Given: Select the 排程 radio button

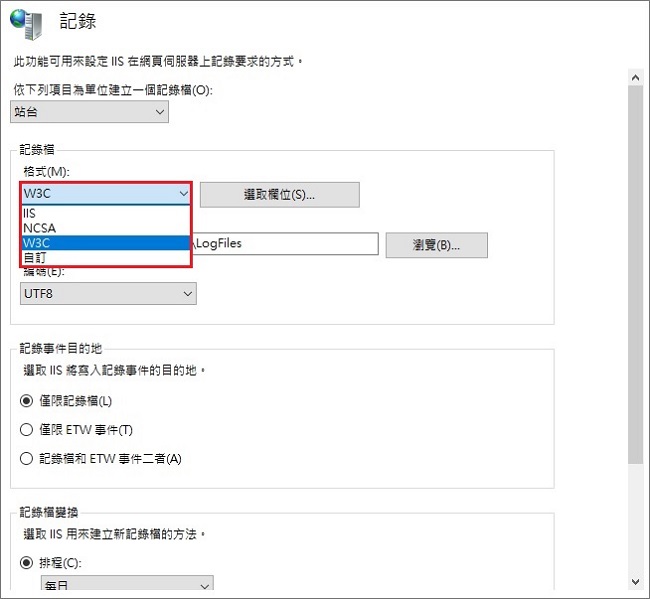Looking at the screenshot, I should click(x=28, y=561).
